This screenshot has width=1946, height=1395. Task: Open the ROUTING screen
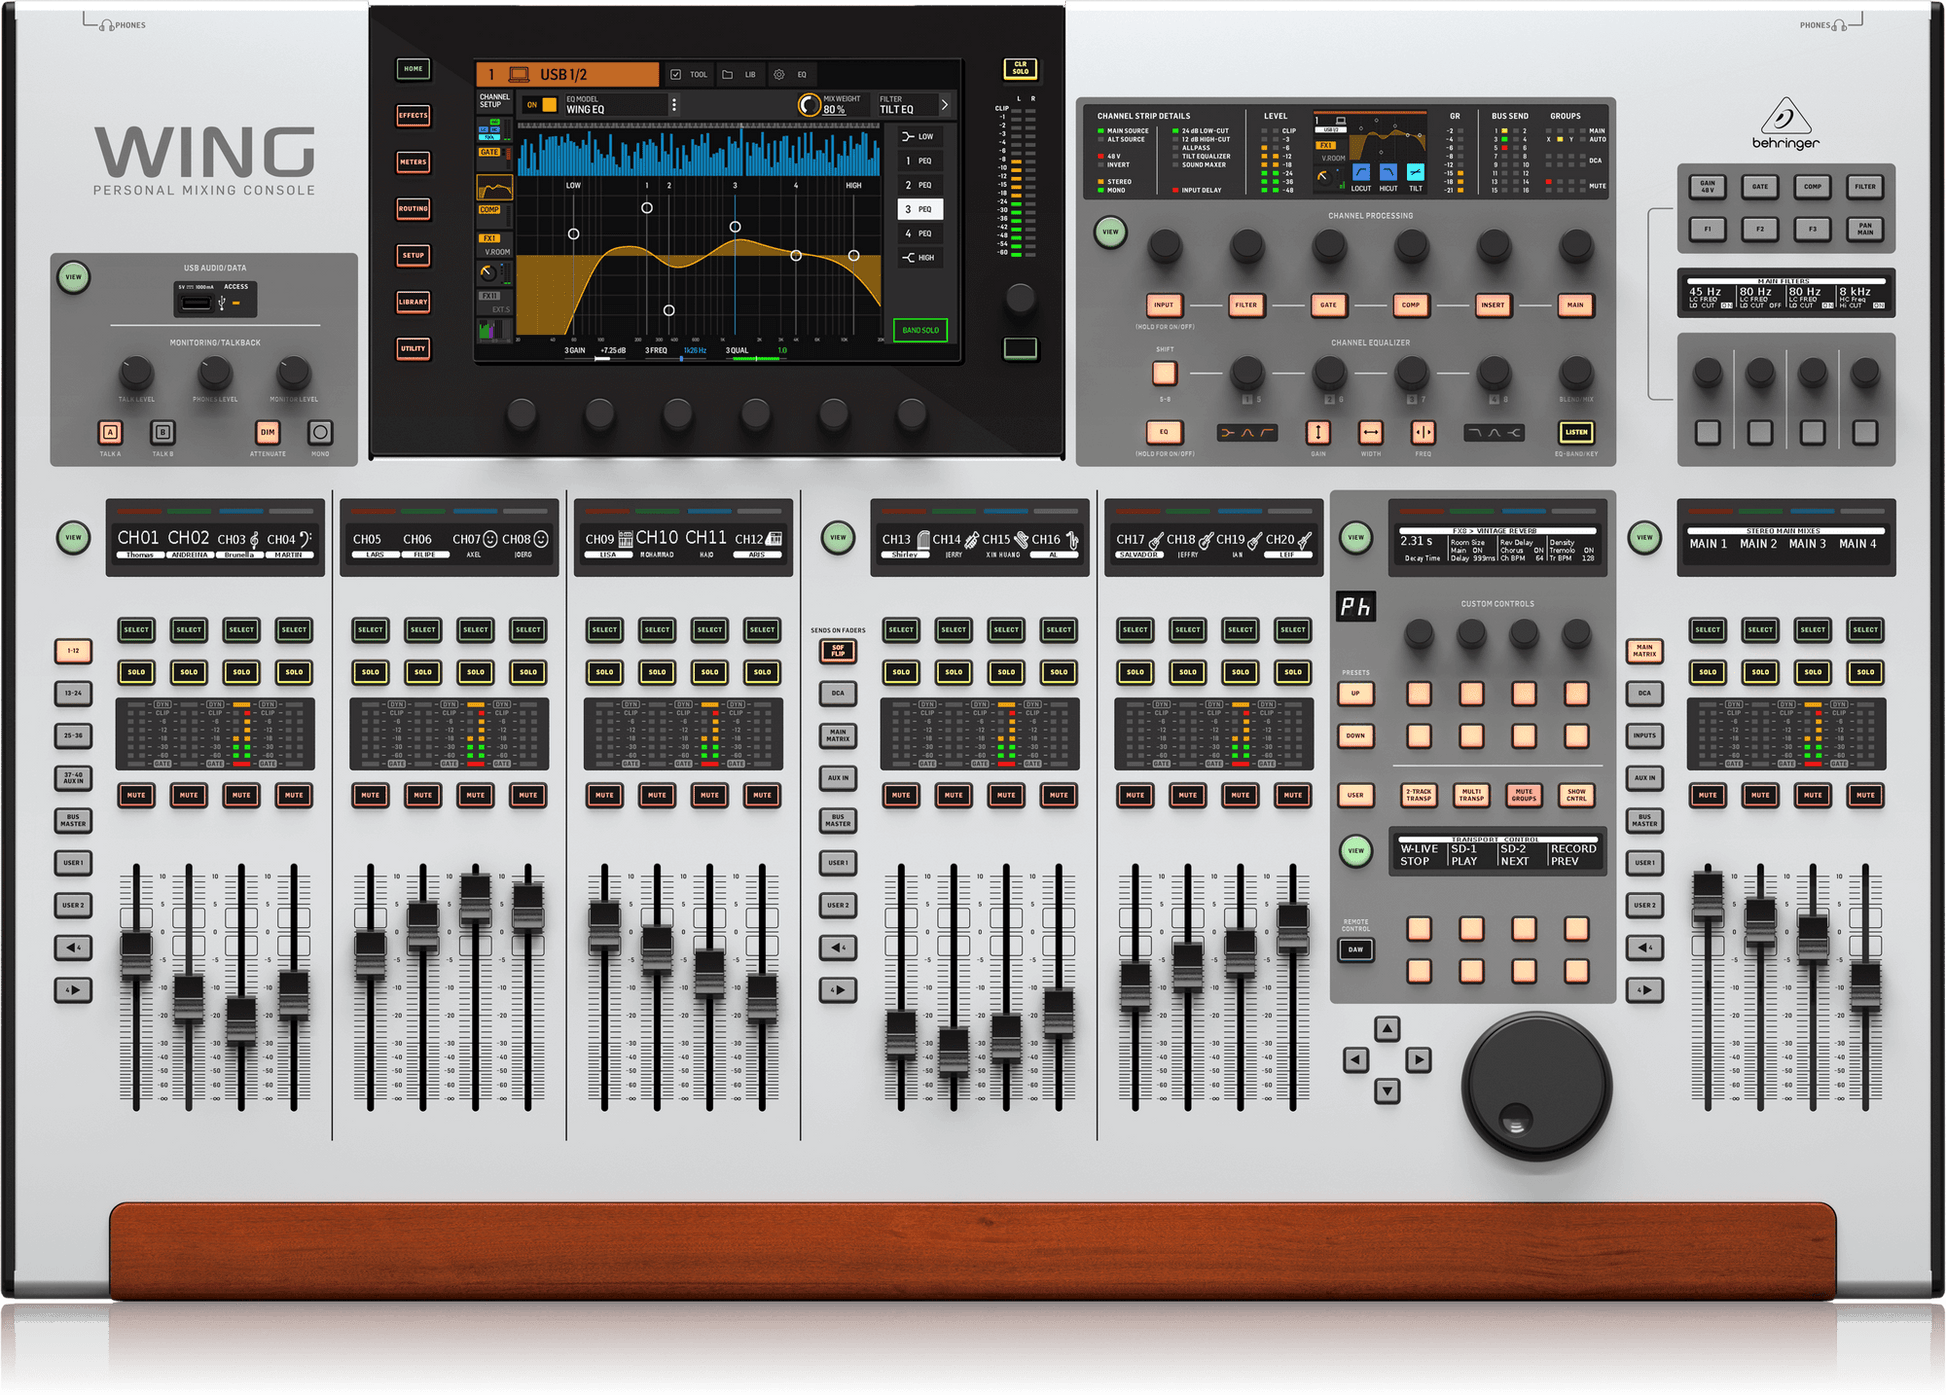[x=413, y=209]
